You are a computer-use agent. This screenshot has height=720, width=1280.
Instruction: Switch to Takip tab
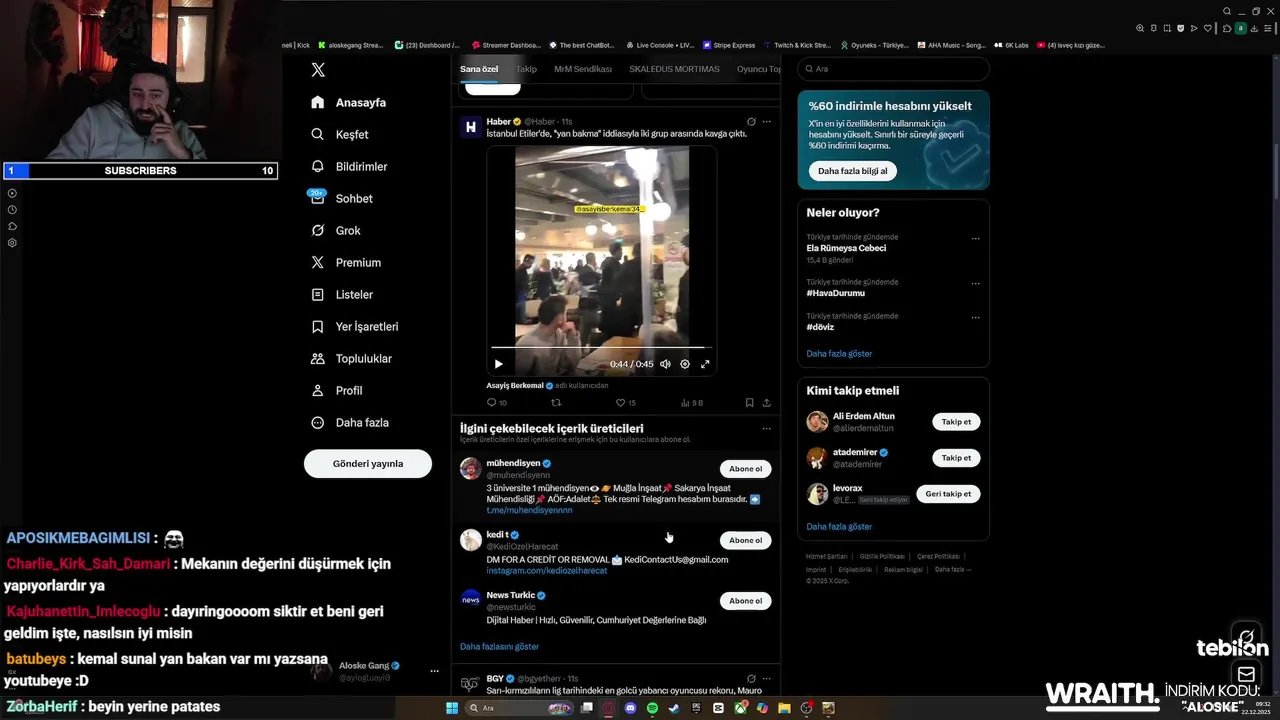[526, 69]
